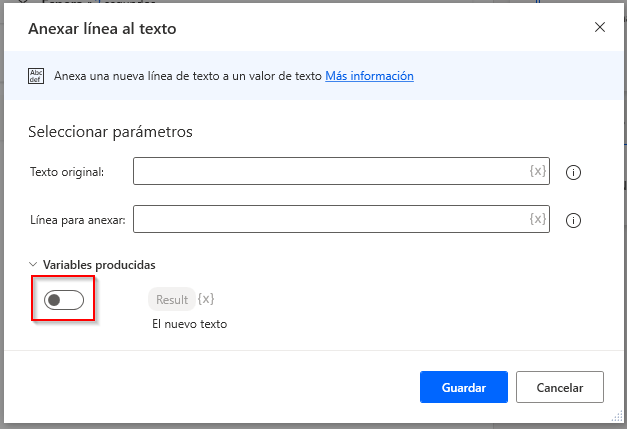This screenshot has width=627, height=429.
Task: Enable the Result variable toggle
Action: [x=64, y=300]
